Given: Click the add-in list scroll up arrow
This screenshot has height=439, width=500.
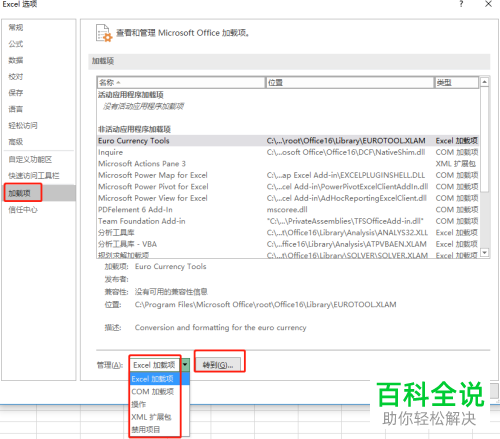Looking at the screenshot, I should (484, 82).
